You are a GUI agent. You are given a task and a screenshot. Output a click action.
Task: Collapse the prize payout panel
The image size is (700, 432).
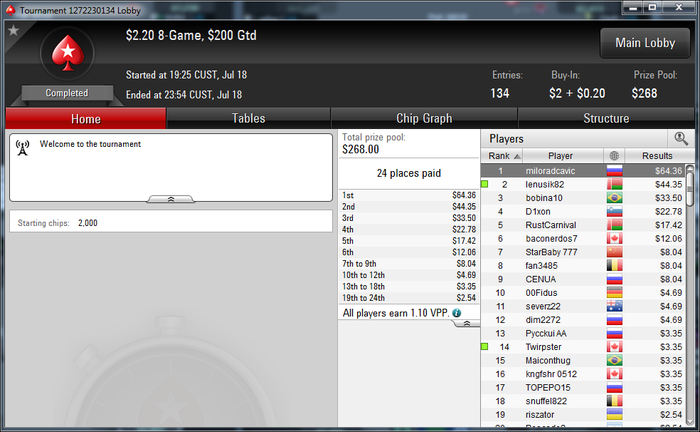tap(466, 323)
